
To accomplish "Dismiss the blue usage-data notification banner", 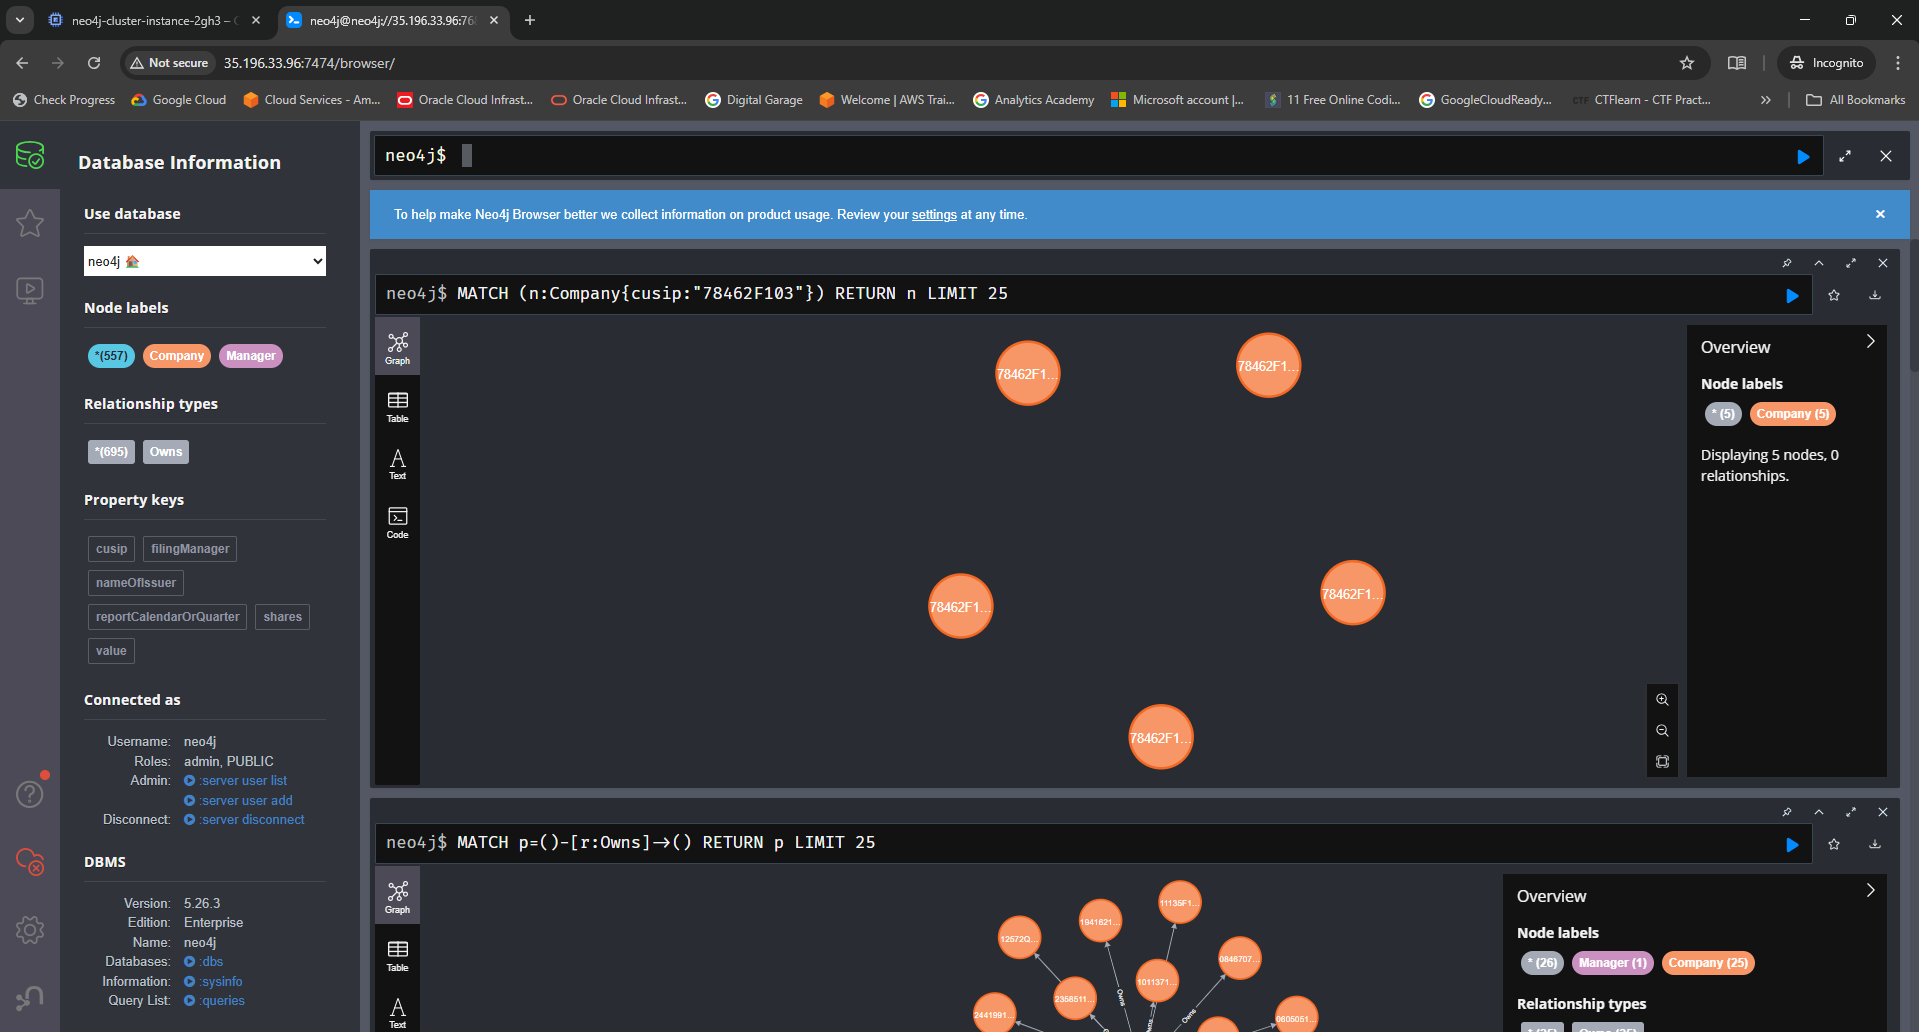I will 1880,214.
